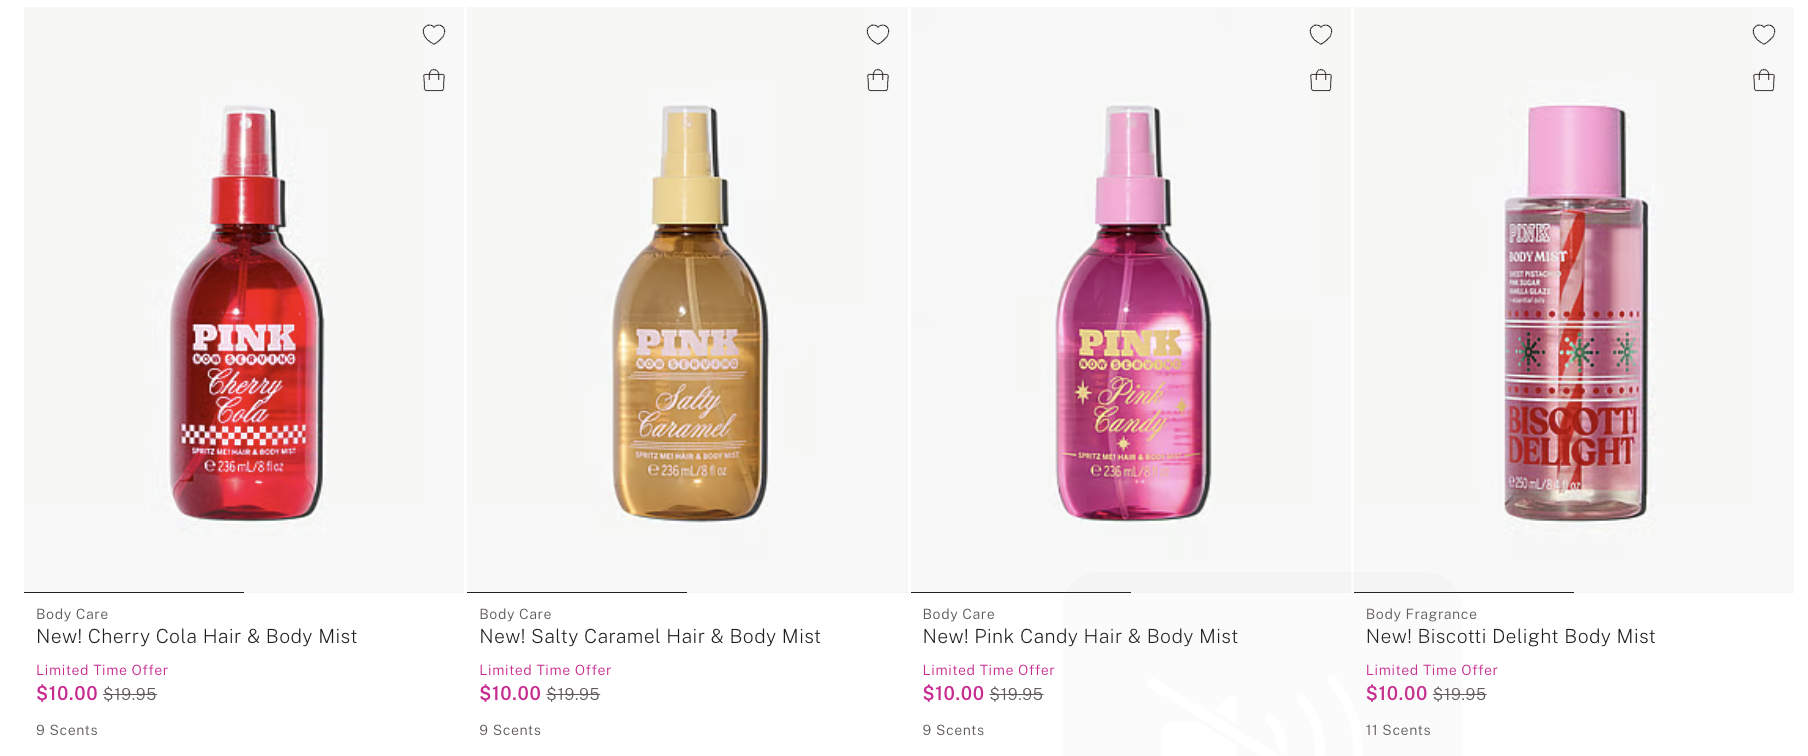Viewport: 1808px width, 756px height.
Task: Click bag icon on Salty Caramel product
Action: pyautogui.click(x=878, y=80)
